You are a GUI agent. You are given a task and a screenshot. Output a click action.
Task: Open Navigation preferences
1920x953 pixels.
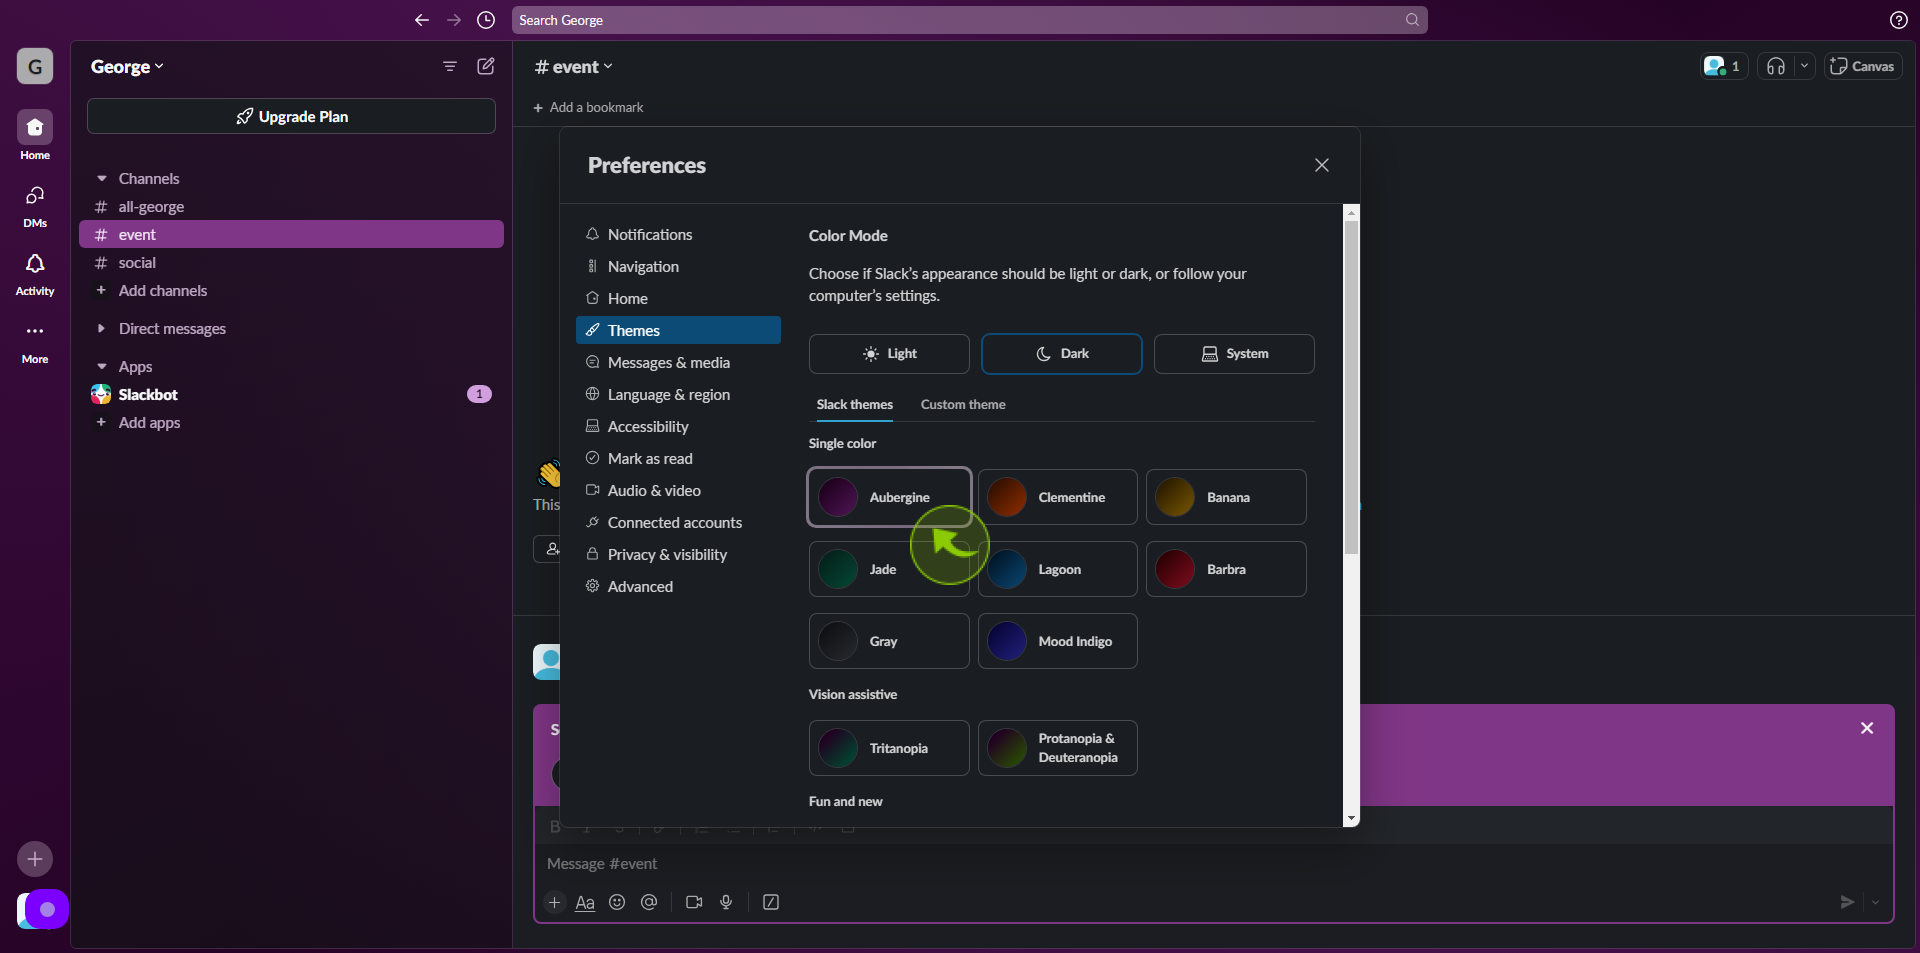(x=678, y=266)
